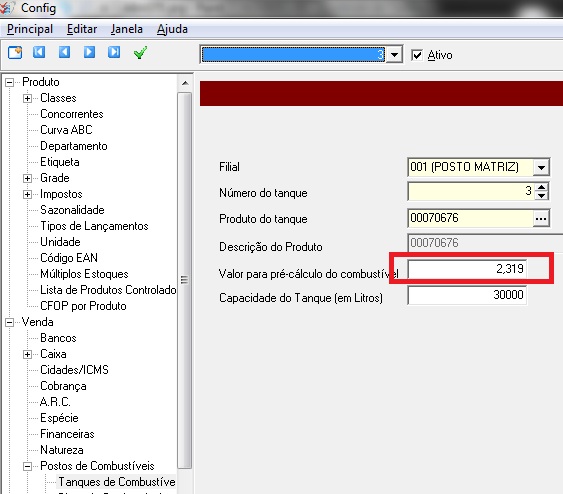Select Departamento in the tree
This screenshot has width=563, height=494.
[x=74, y=146]
